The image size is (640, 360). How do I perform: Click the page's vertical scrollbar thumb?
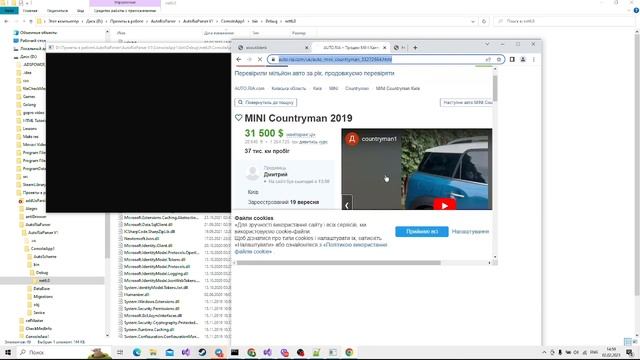pos(495,88)
